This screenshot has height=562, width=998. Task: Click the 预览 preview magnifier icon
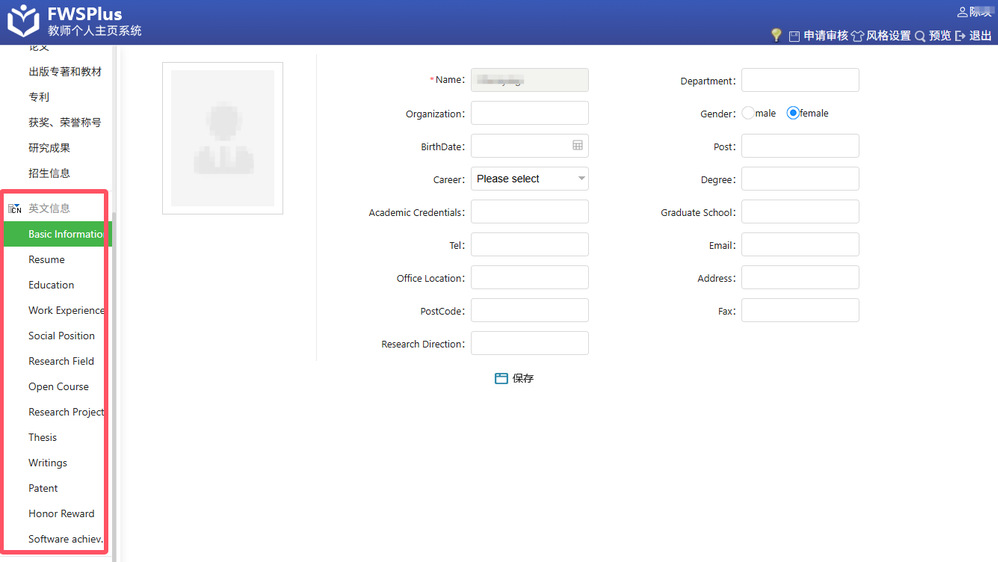click(x=920, y=36)
